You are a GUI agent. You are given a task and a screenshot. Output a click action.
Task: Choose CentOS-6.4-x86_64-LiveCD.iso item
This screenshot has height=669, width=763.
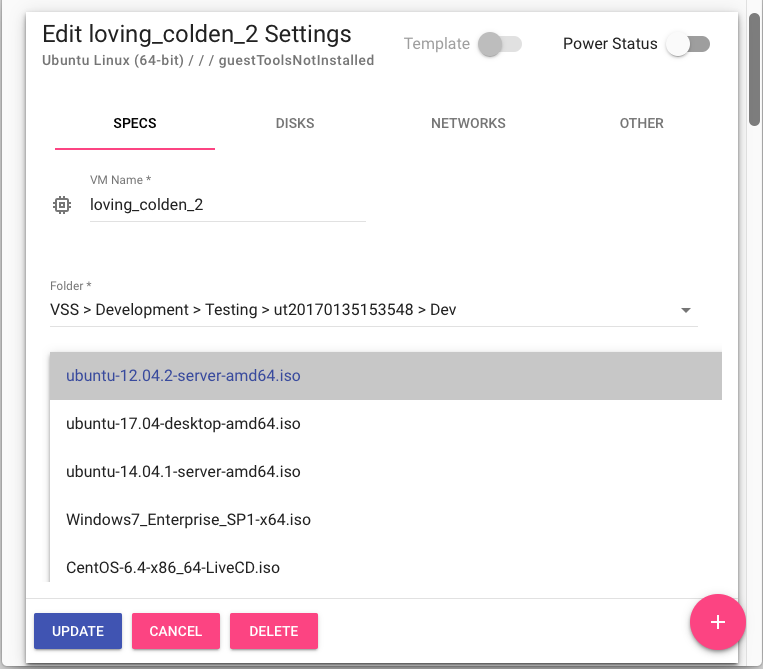tap(385, 565)
